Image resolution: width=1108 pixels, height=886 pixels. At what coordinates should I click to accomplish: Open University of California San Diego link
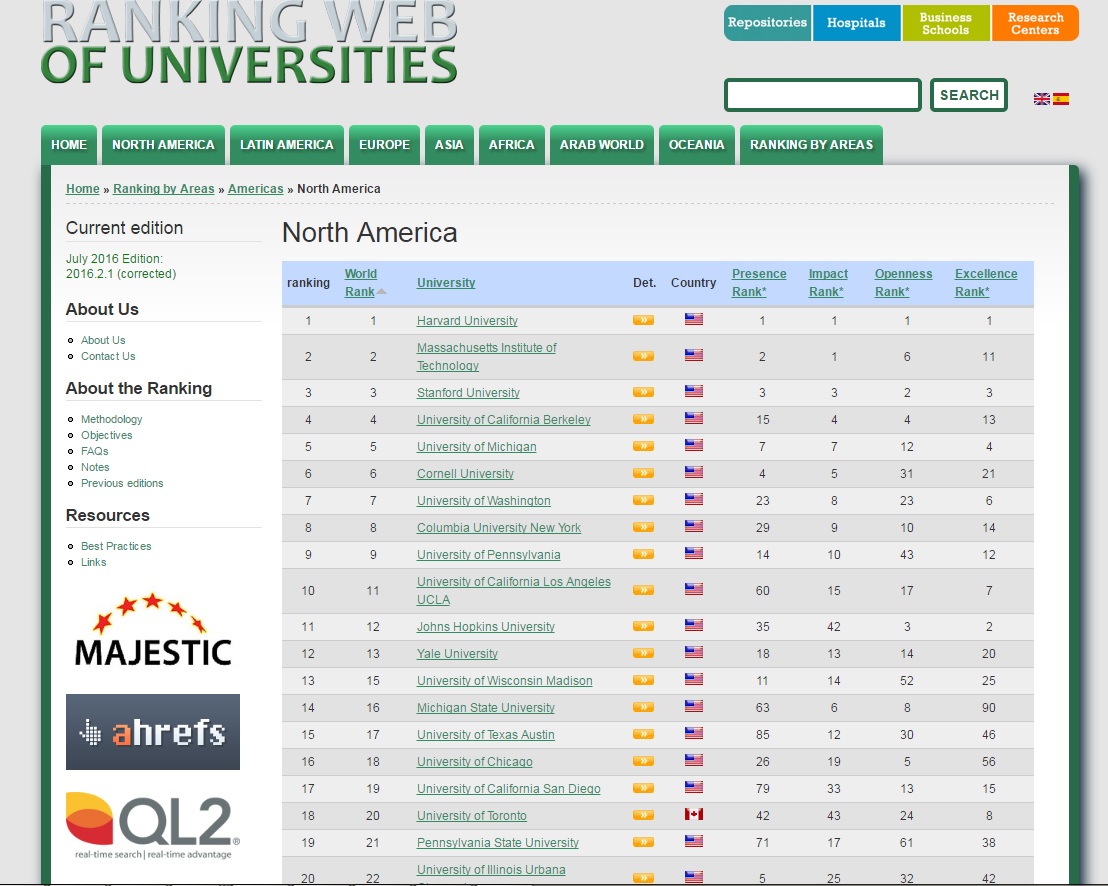pos(509,788)
